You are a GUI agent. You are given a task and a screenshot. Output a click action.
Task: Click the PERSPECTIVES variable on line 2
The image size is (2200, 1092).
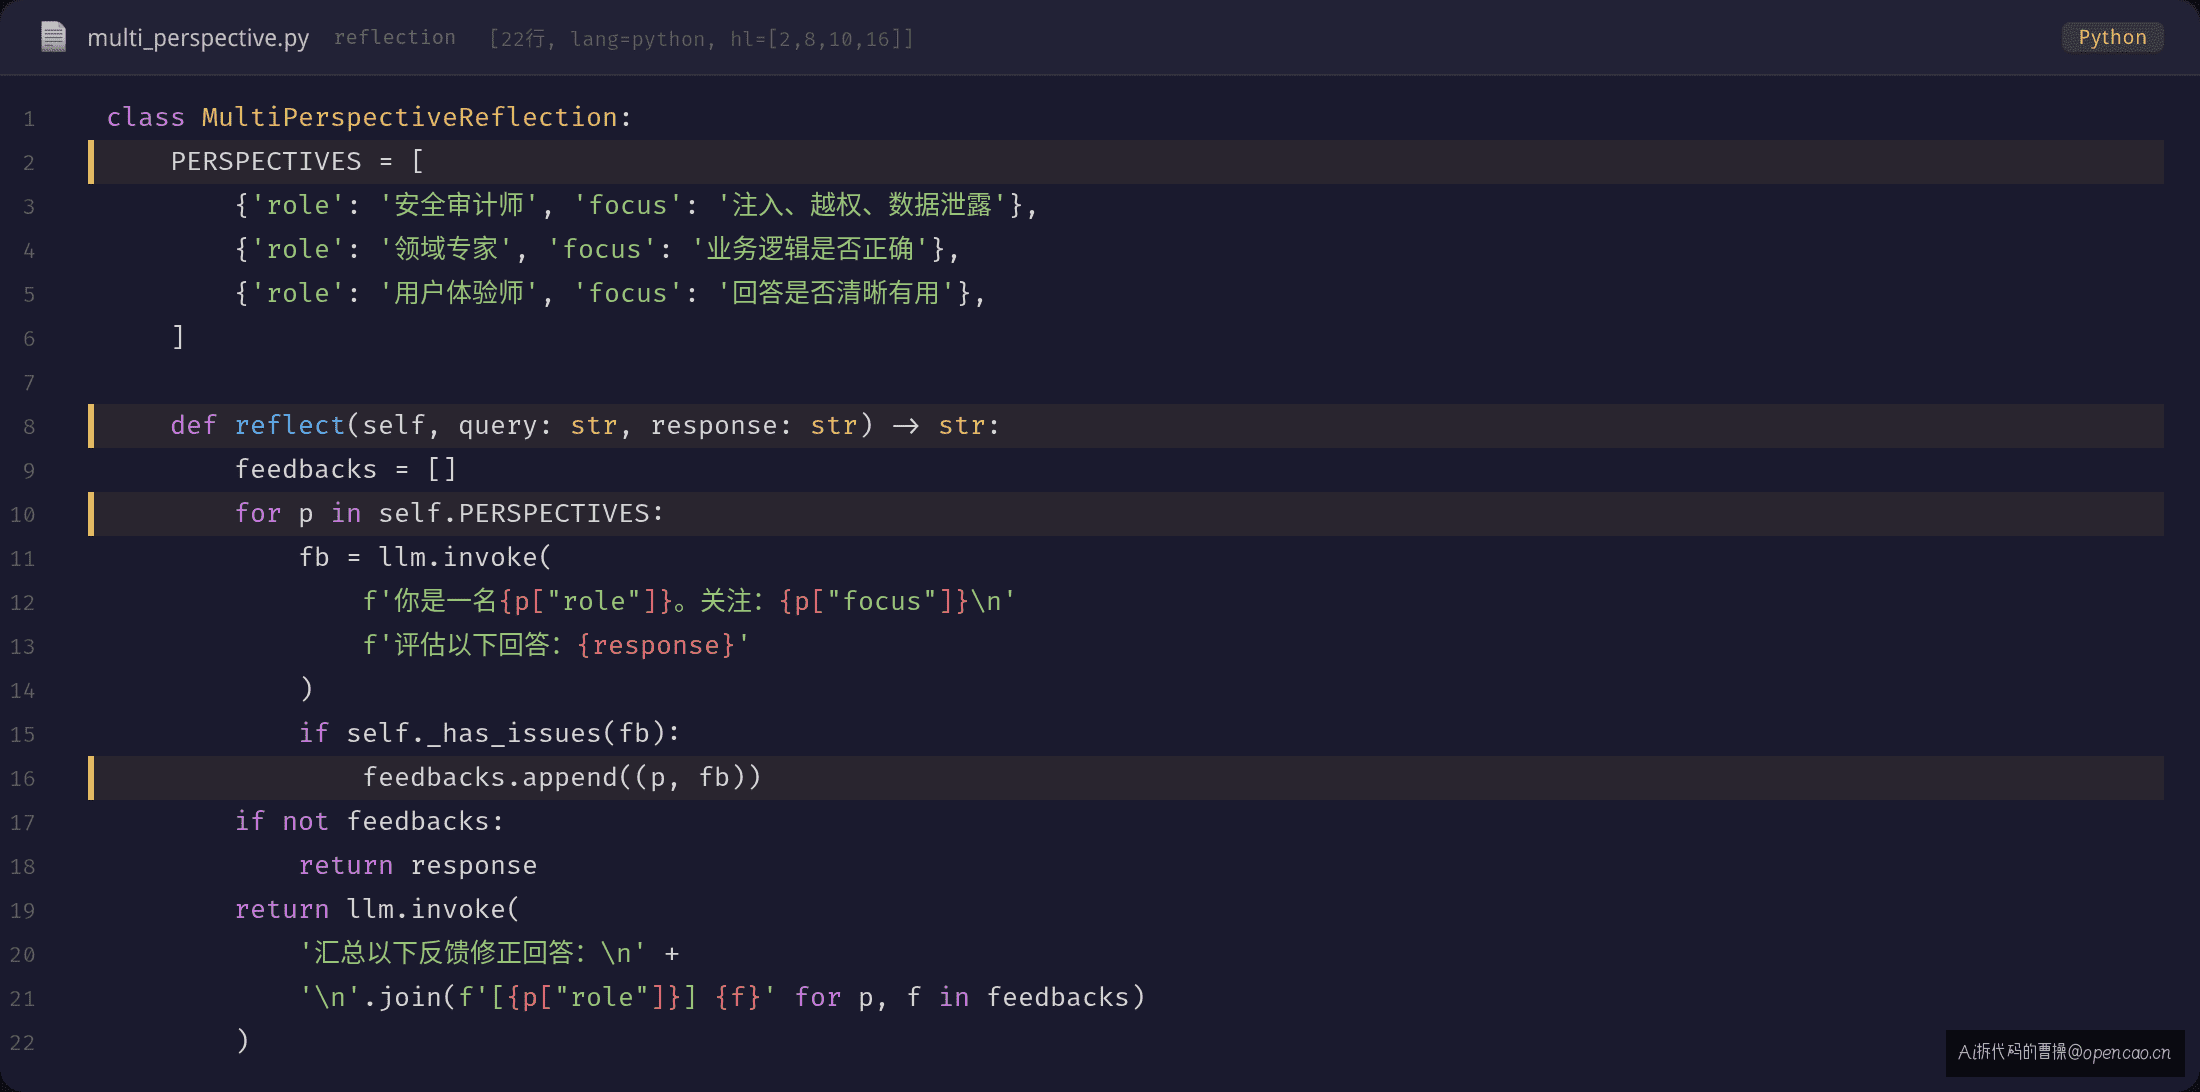266,161
